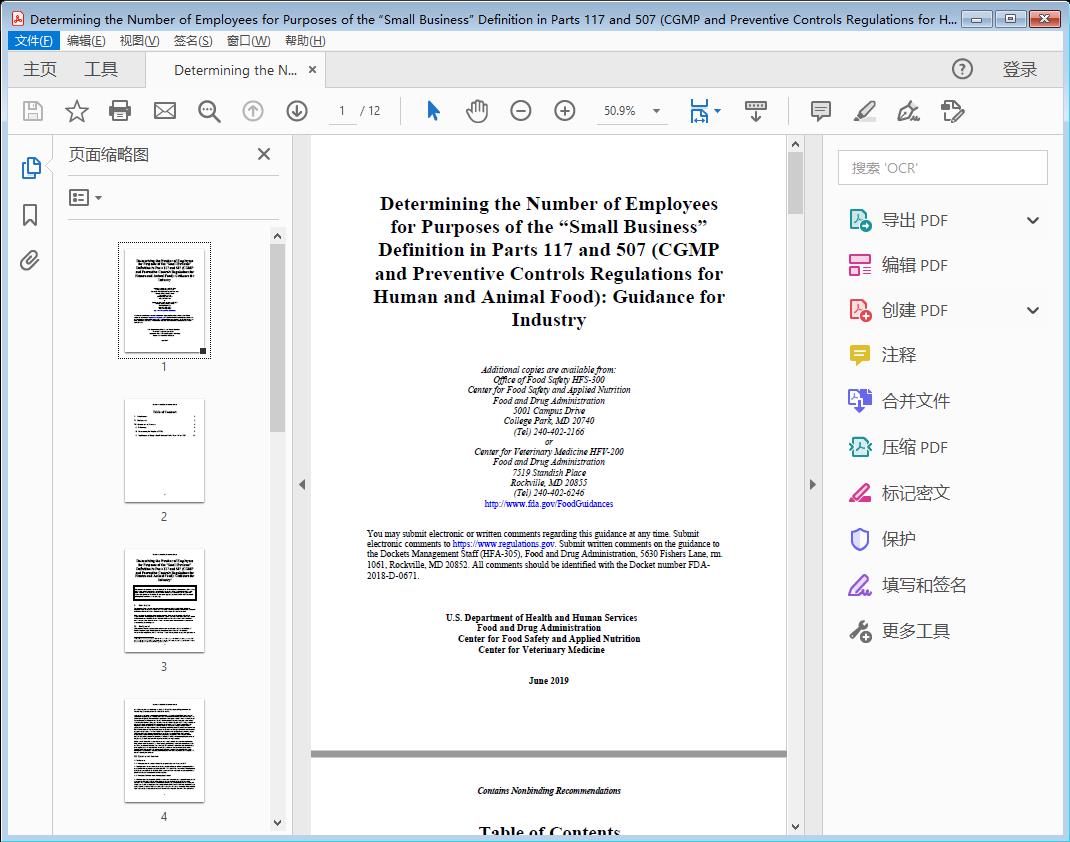This screenshot has height=842, width=1070.
Task: Bookmark file with the star icon
Action: point(76,111)
